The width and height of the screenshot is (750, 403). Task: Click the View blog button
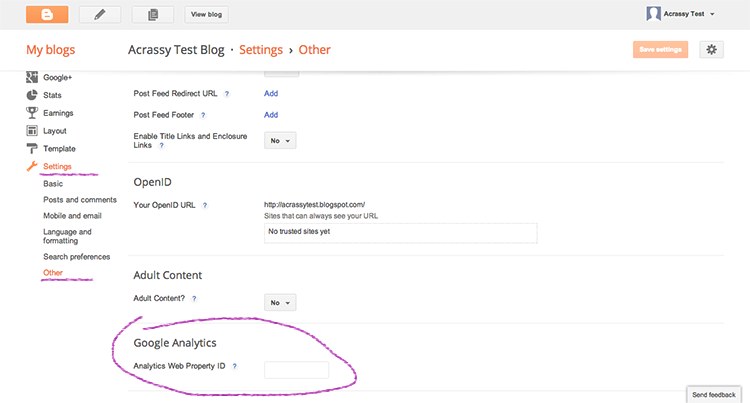(206, 14)
